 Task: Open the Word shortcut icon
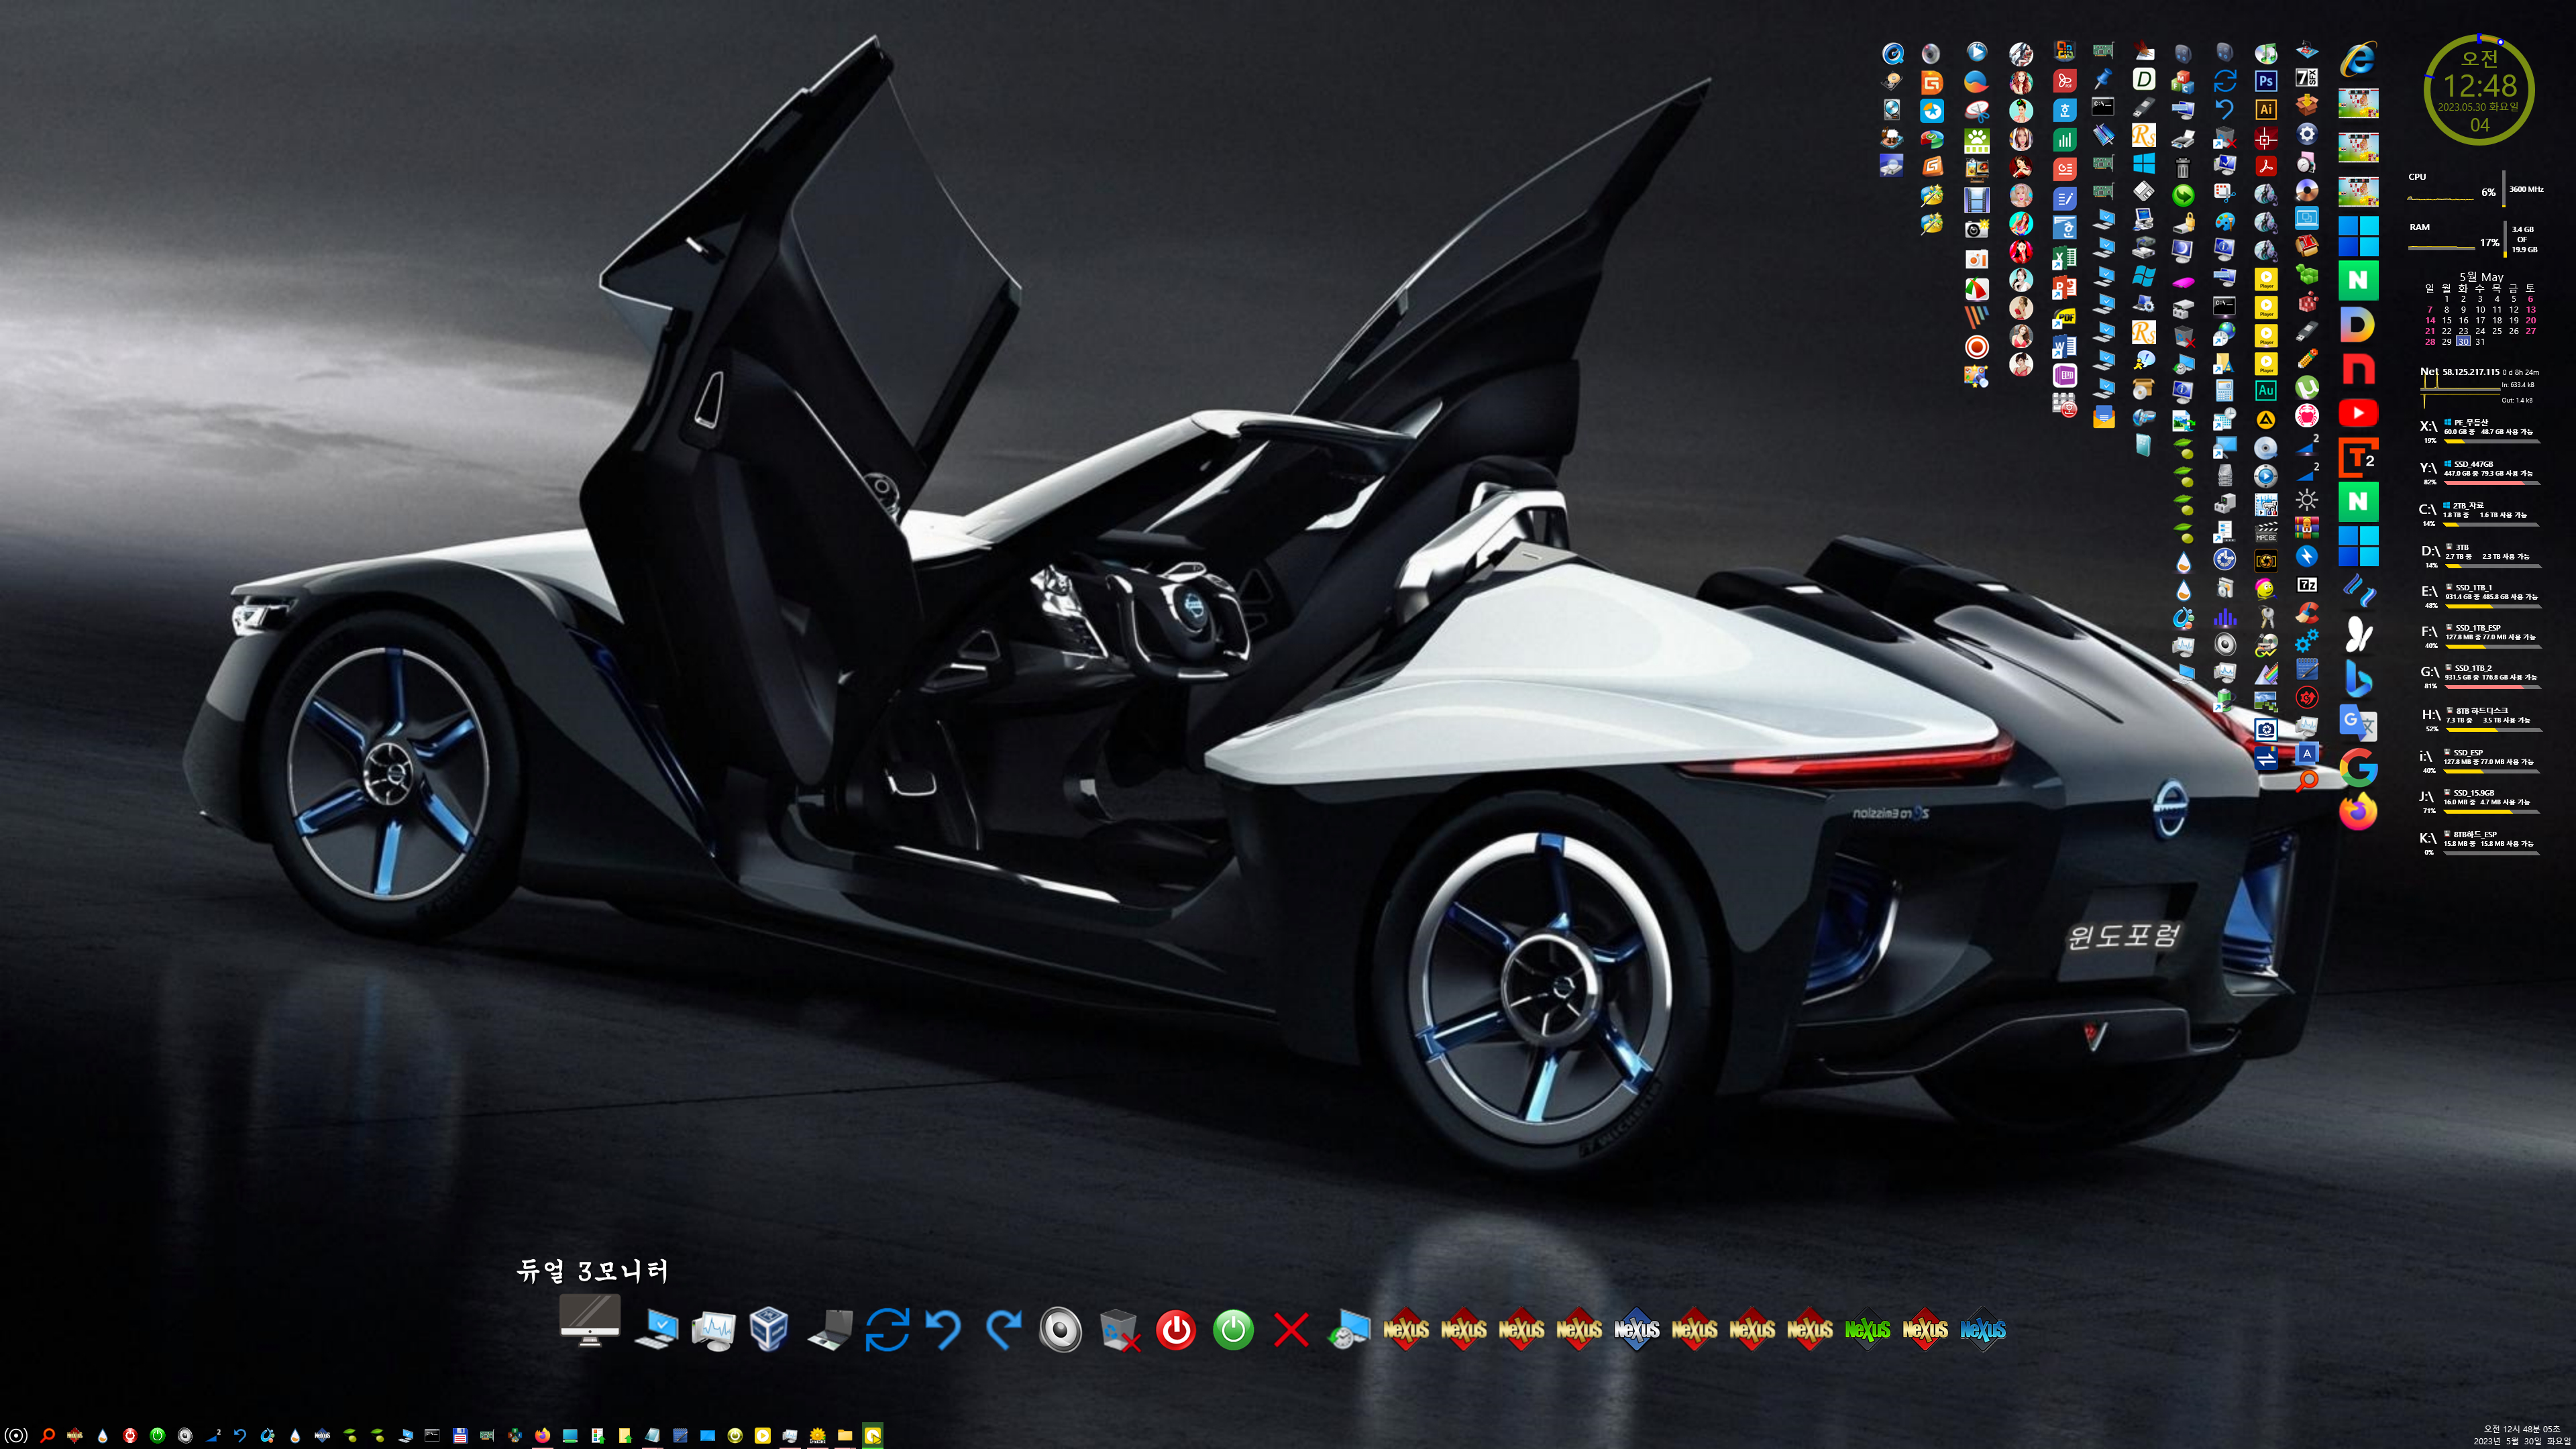(2064, 347)
